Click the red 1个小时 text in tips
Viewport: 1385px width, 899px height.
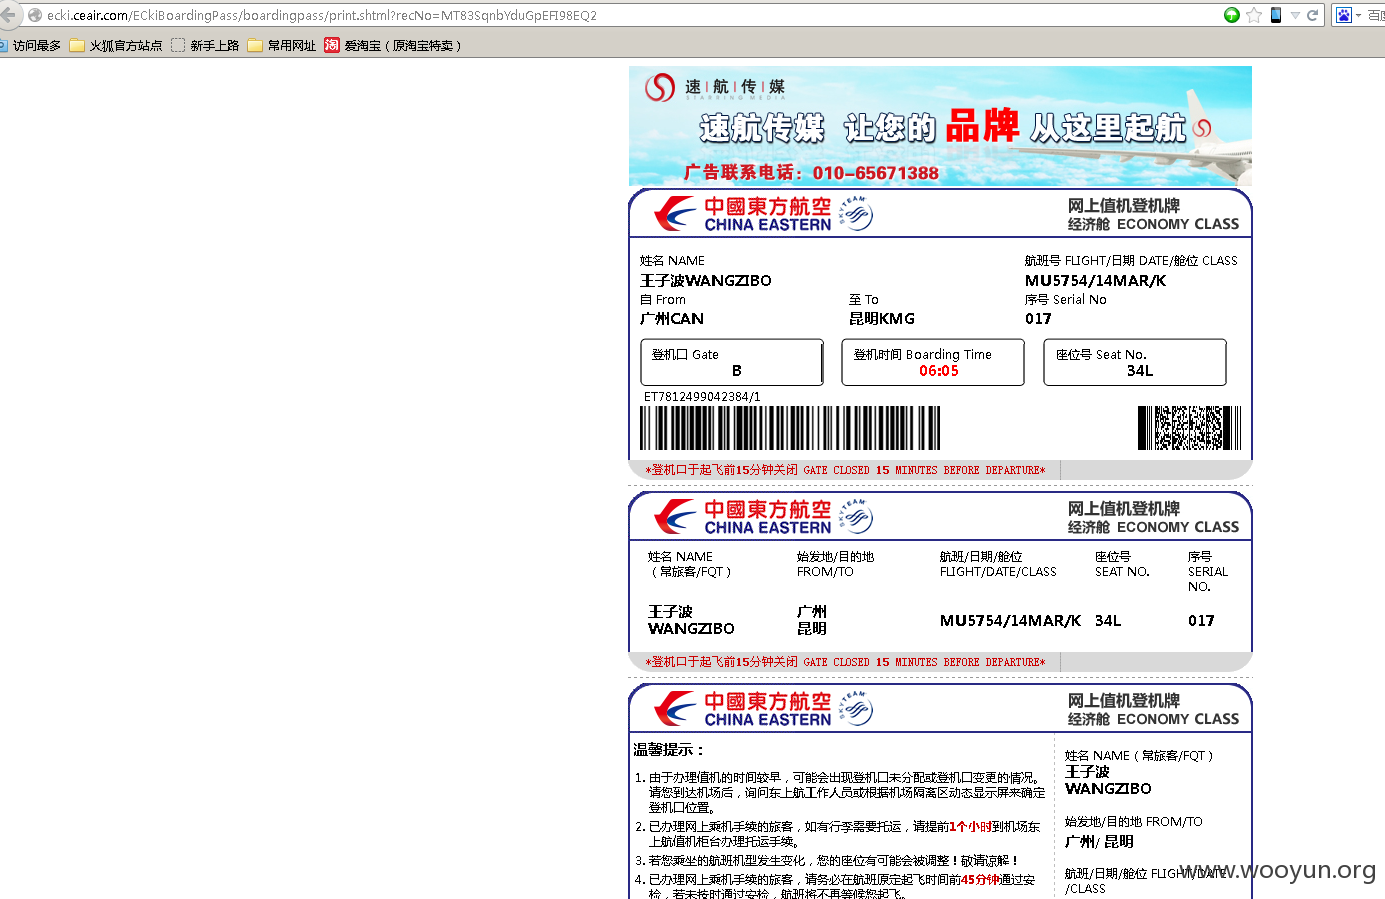[971, 827]
